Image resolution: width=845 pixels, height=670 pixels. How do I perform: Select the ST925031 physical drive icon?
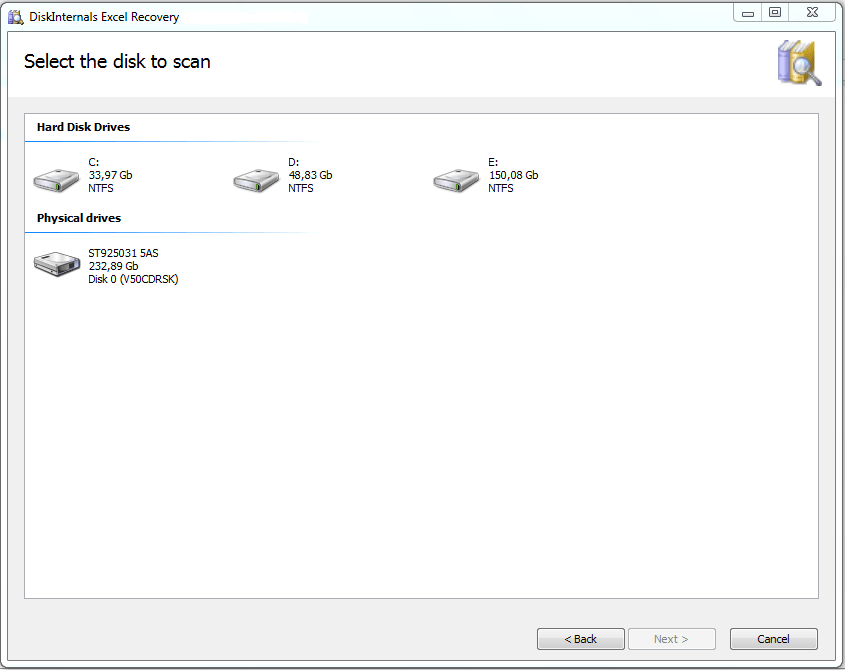(57, 264)
